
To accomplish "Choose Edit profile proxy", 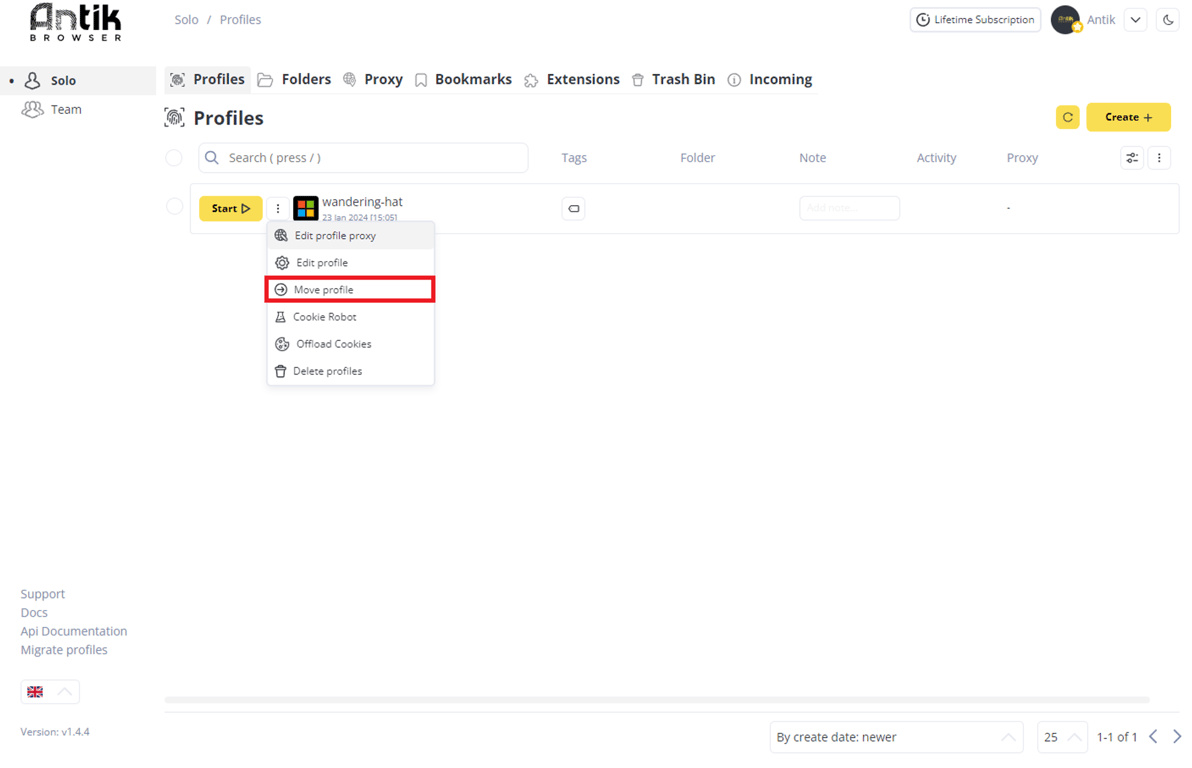I will tap(350, 236).
